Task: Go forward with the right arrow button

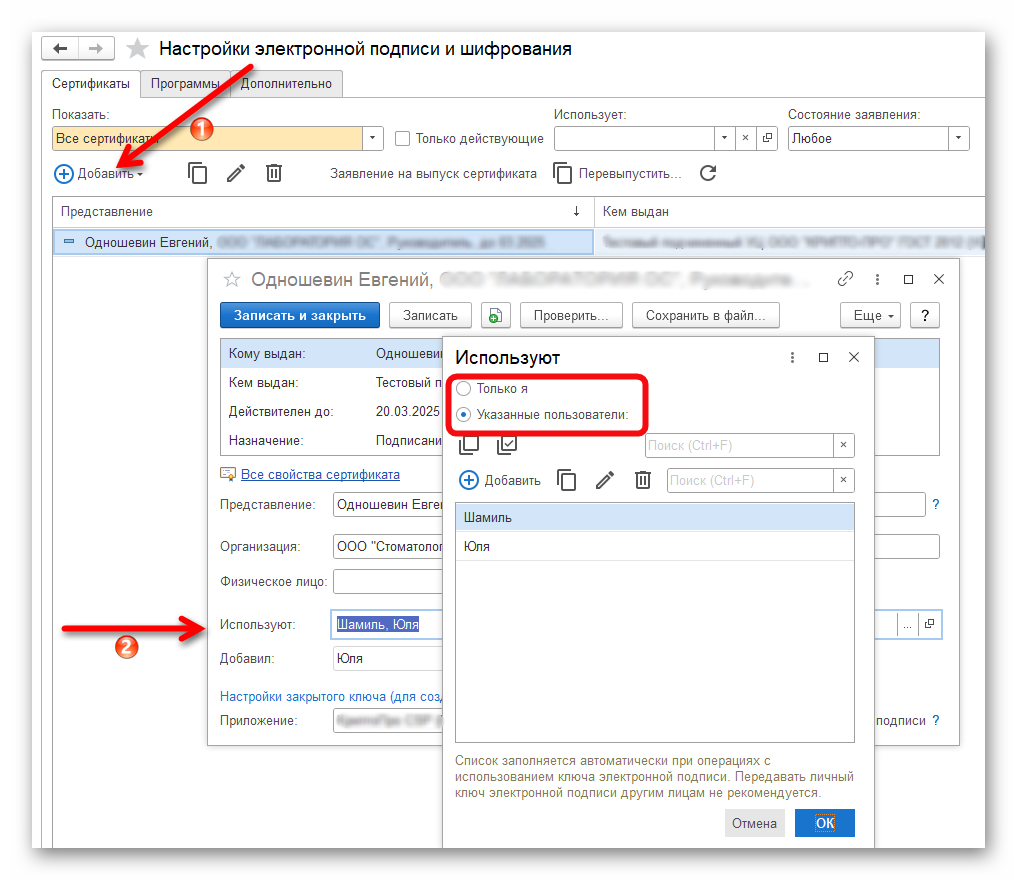Action: point(96,49)
